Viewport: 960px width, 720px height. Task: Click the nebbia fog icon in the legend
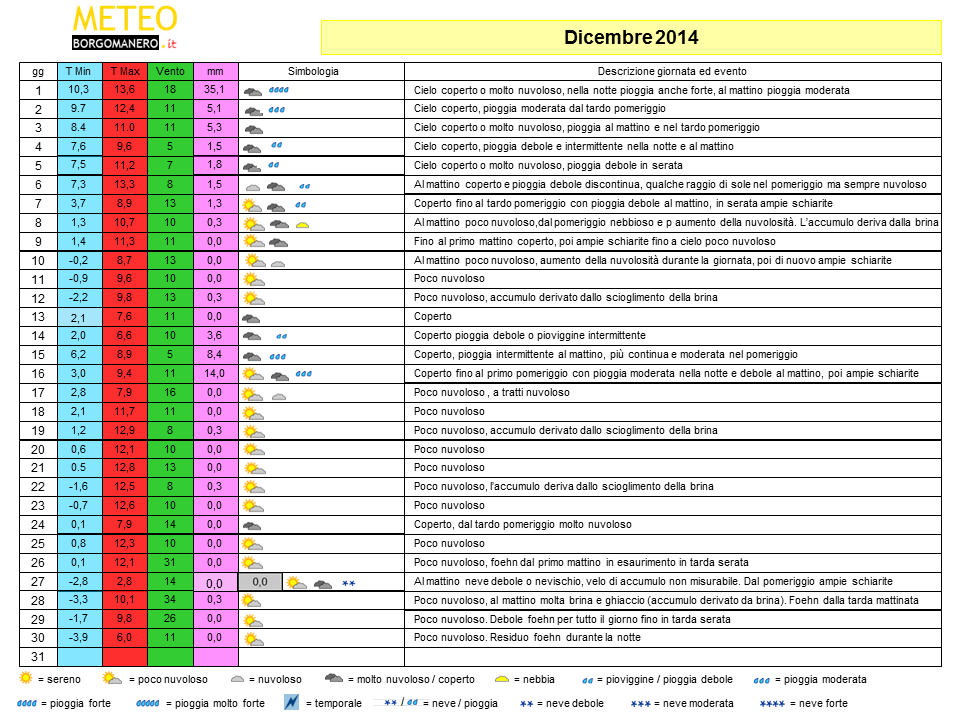click(x=502, y=679)
